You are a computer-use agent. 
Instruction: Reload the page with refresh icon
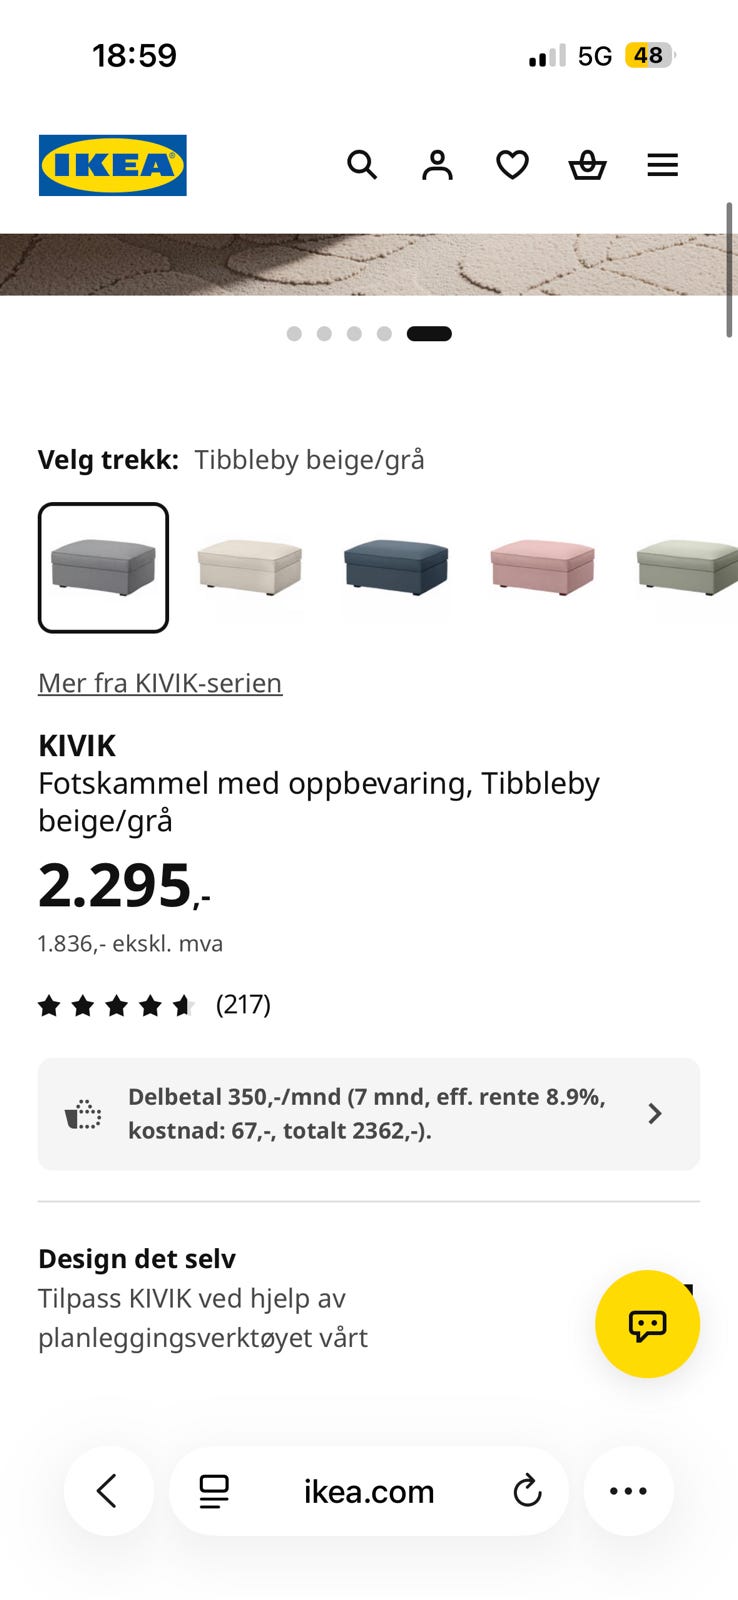coord(527,1491)
